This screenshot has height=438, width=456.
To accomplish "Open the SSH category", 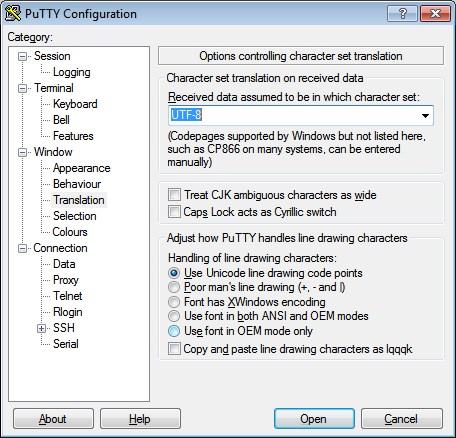I will coord(64,328).
